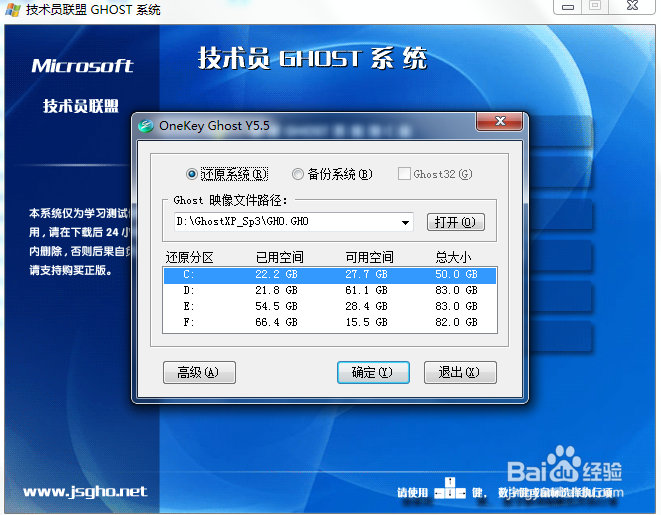This screenshot has width=661, height=515.
Task: Click the 22.2 GB used space value
Action: click(x=276, y=274)
